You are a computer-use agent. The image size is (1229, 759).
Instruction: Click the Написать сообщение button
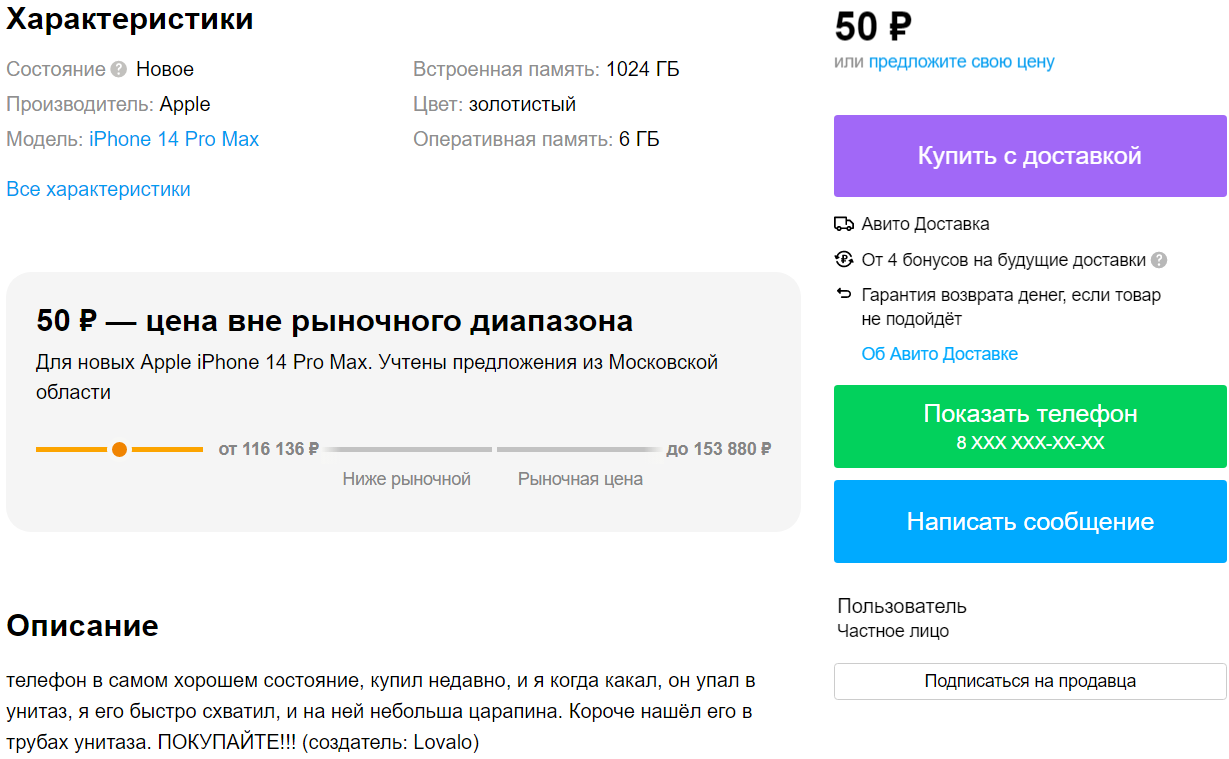[1030, 521]
